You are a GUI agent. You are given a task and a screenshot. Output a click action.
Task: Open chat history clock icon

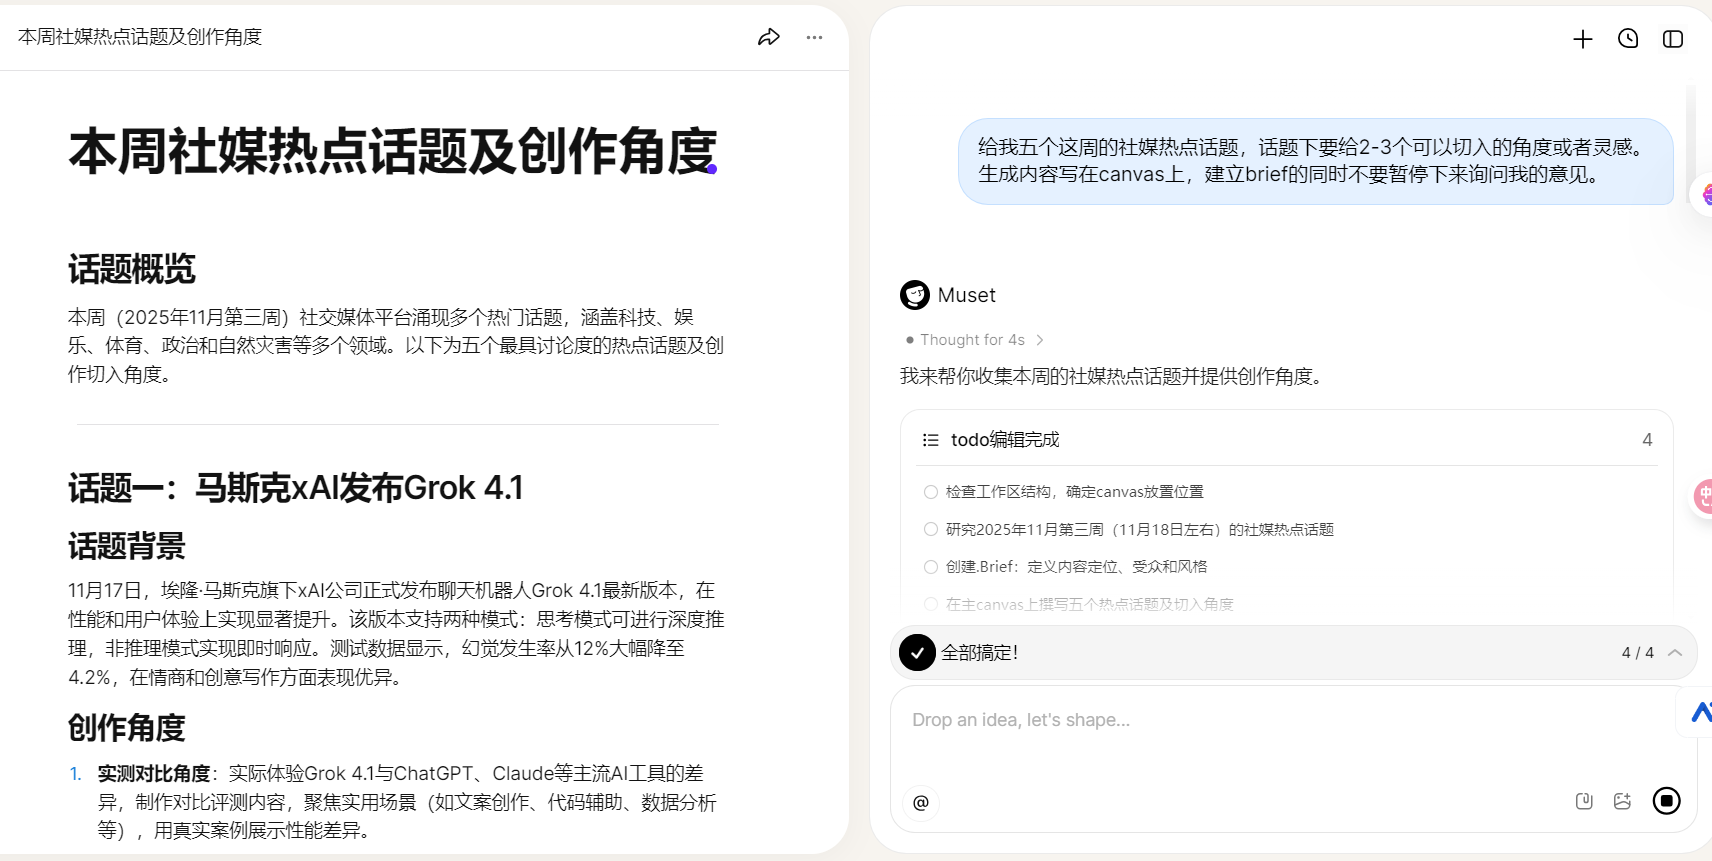pos(1628,39)
